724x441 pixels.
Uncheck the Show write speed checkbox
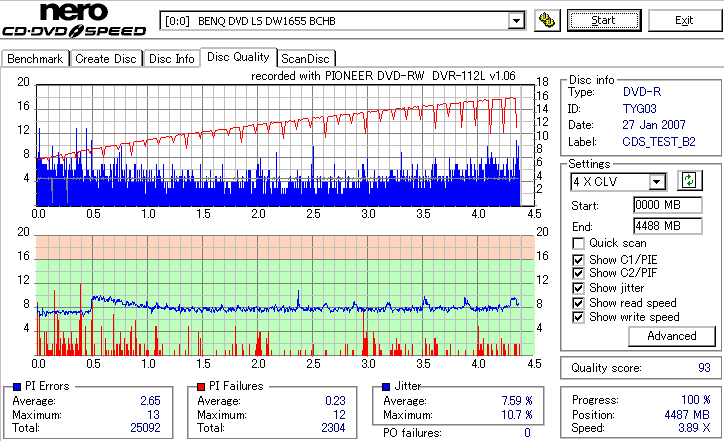[578, 317]
